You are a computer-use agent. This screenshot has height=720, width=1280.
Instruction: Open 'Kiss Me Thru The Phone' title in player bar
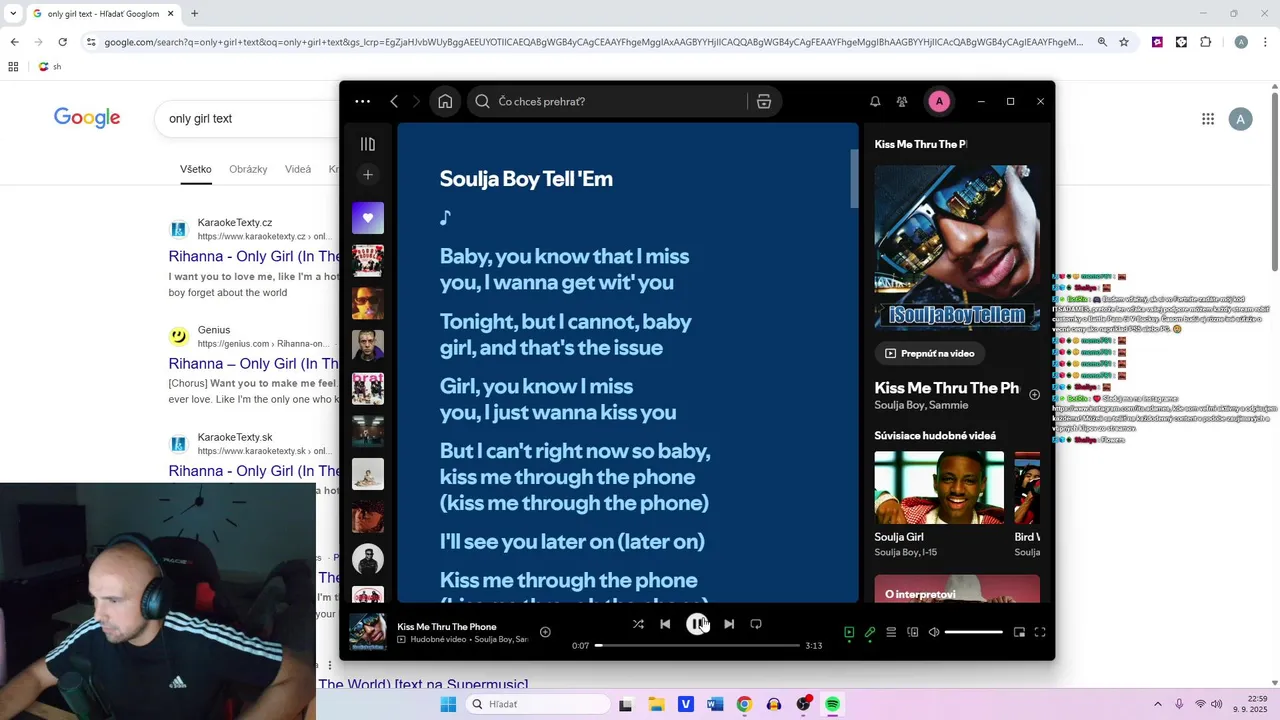[x=447, y=627]
